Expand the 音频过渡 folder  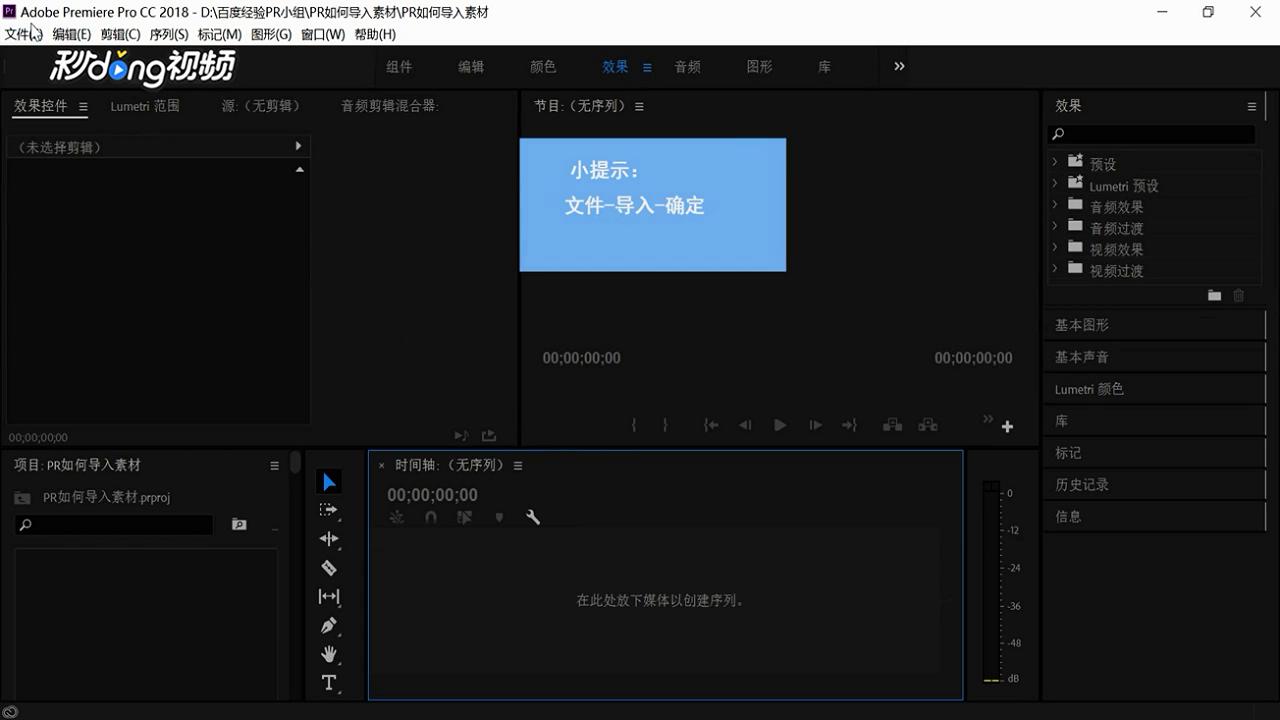[1054, 225]
